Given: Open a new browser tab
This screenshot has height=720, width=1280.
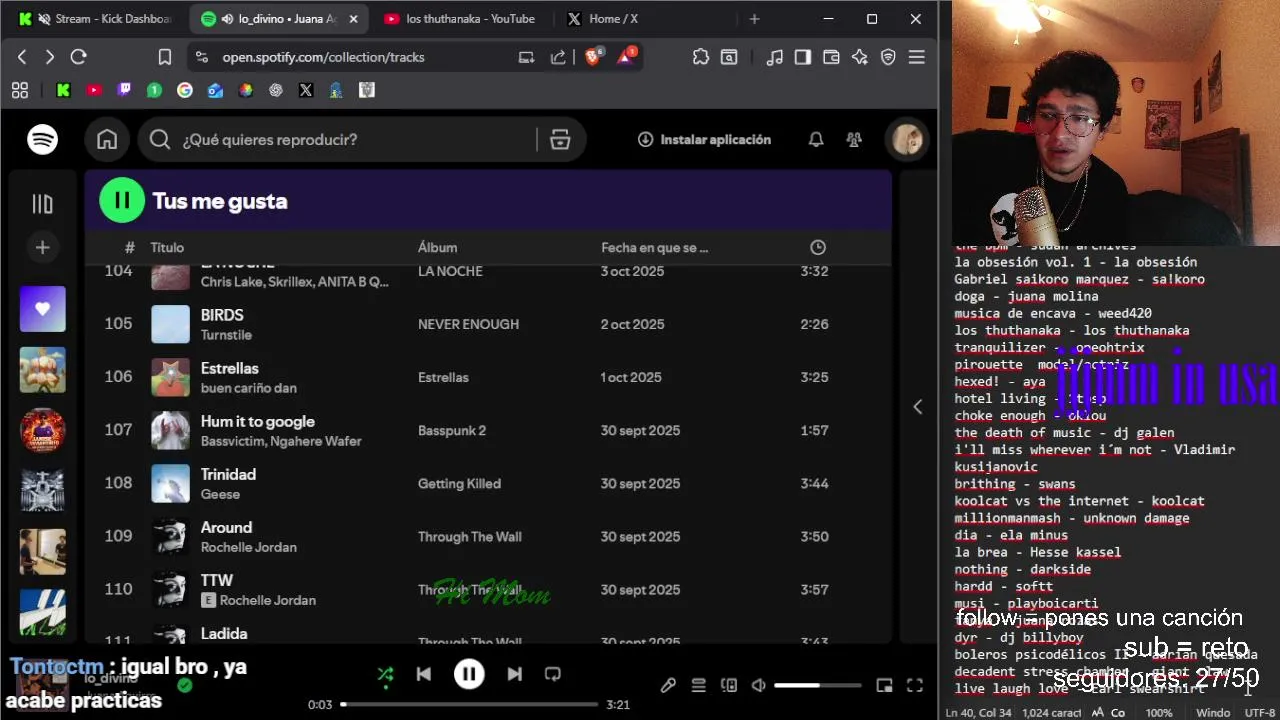Looking at the screenshot, I should (x=754, y=19).
